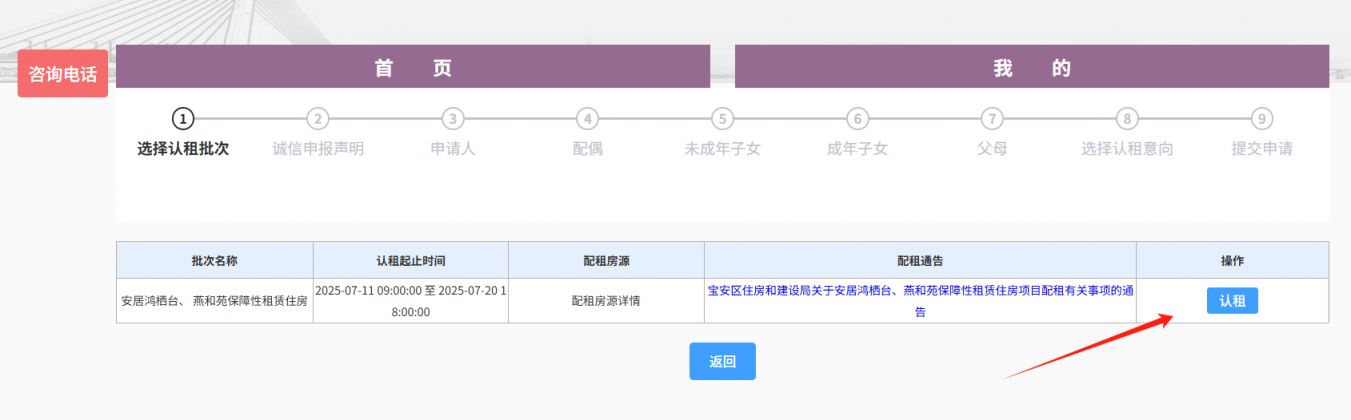Viewport: 1351px width, 420px height.
Task: Select the 安居鸿栖台、燕和苑 batch name cell
Action: tap(214, 300)
